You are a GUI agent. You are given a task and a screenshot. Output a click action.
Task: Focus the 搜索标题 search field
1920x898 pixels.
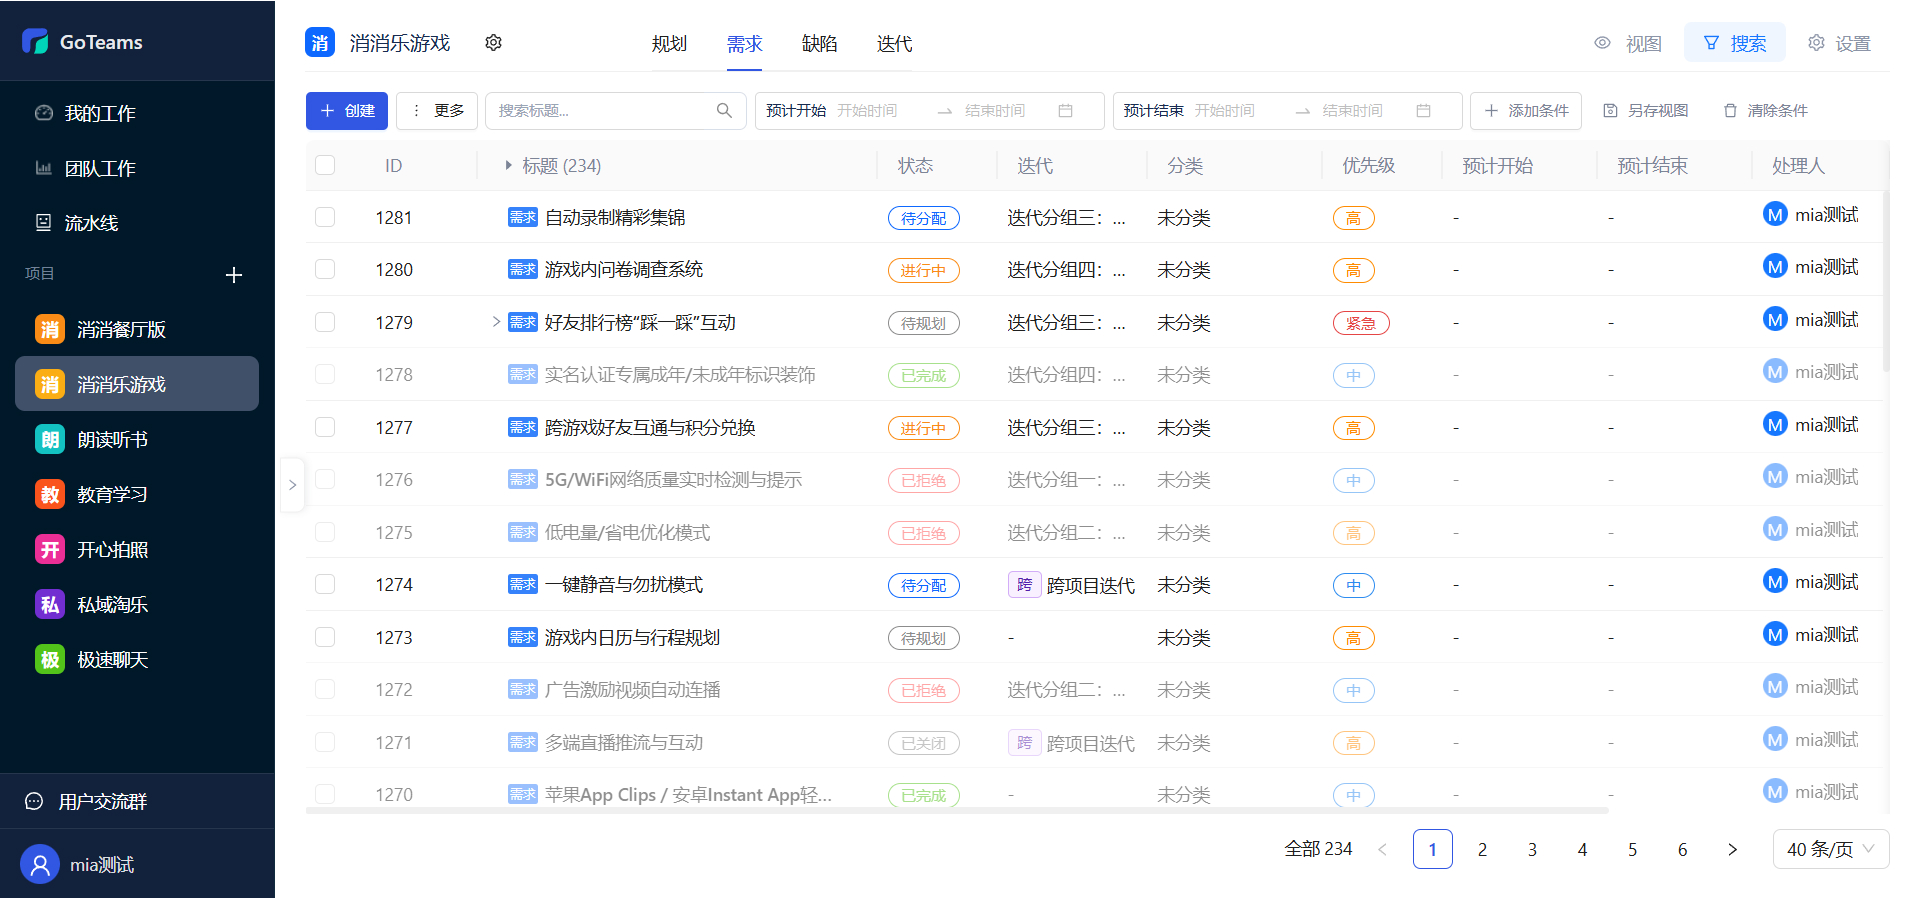click(x=616, y=111)
